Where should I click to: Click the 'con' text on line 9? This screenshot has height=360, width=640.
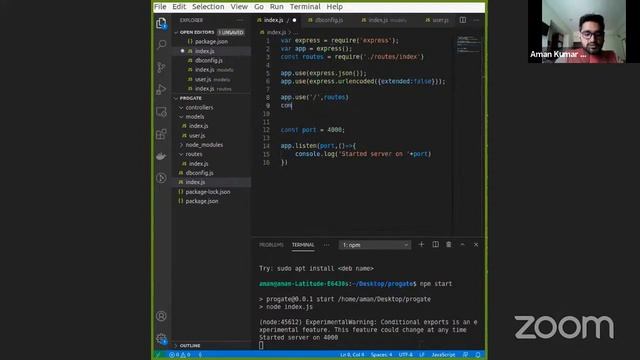coord(286,106)
